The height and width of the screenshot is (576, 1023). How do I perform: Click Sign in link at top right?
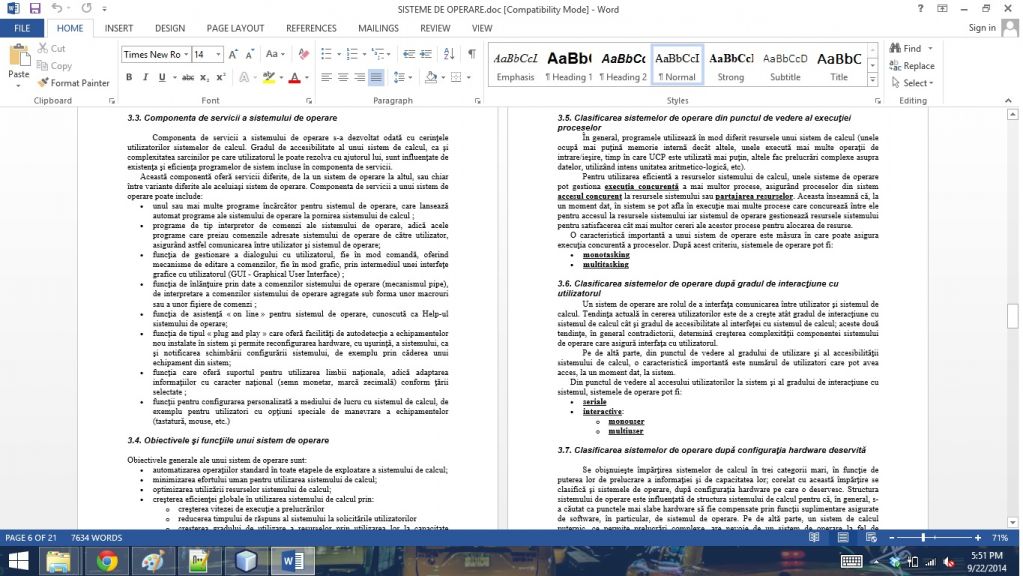[x=982, y=28]
